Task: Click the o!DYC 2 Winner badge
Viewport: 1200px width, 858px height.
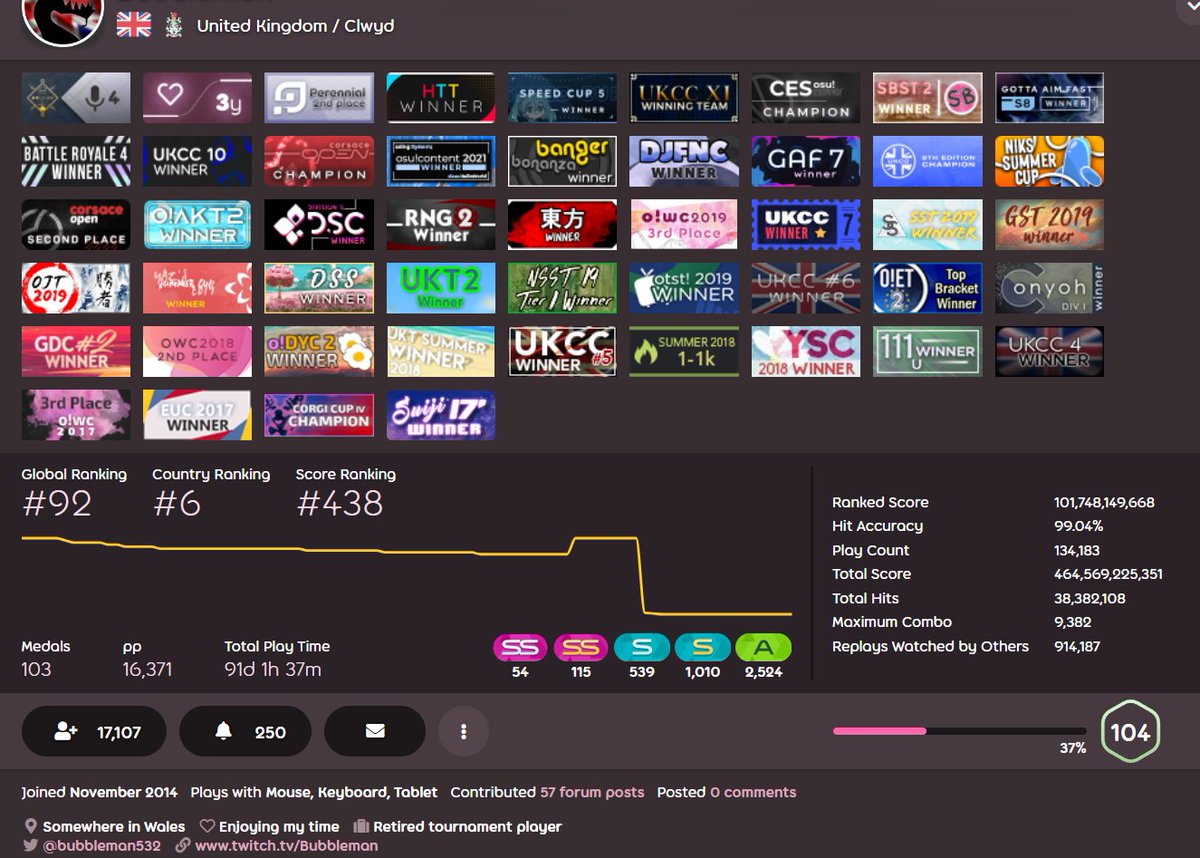Action: [319, 352]
